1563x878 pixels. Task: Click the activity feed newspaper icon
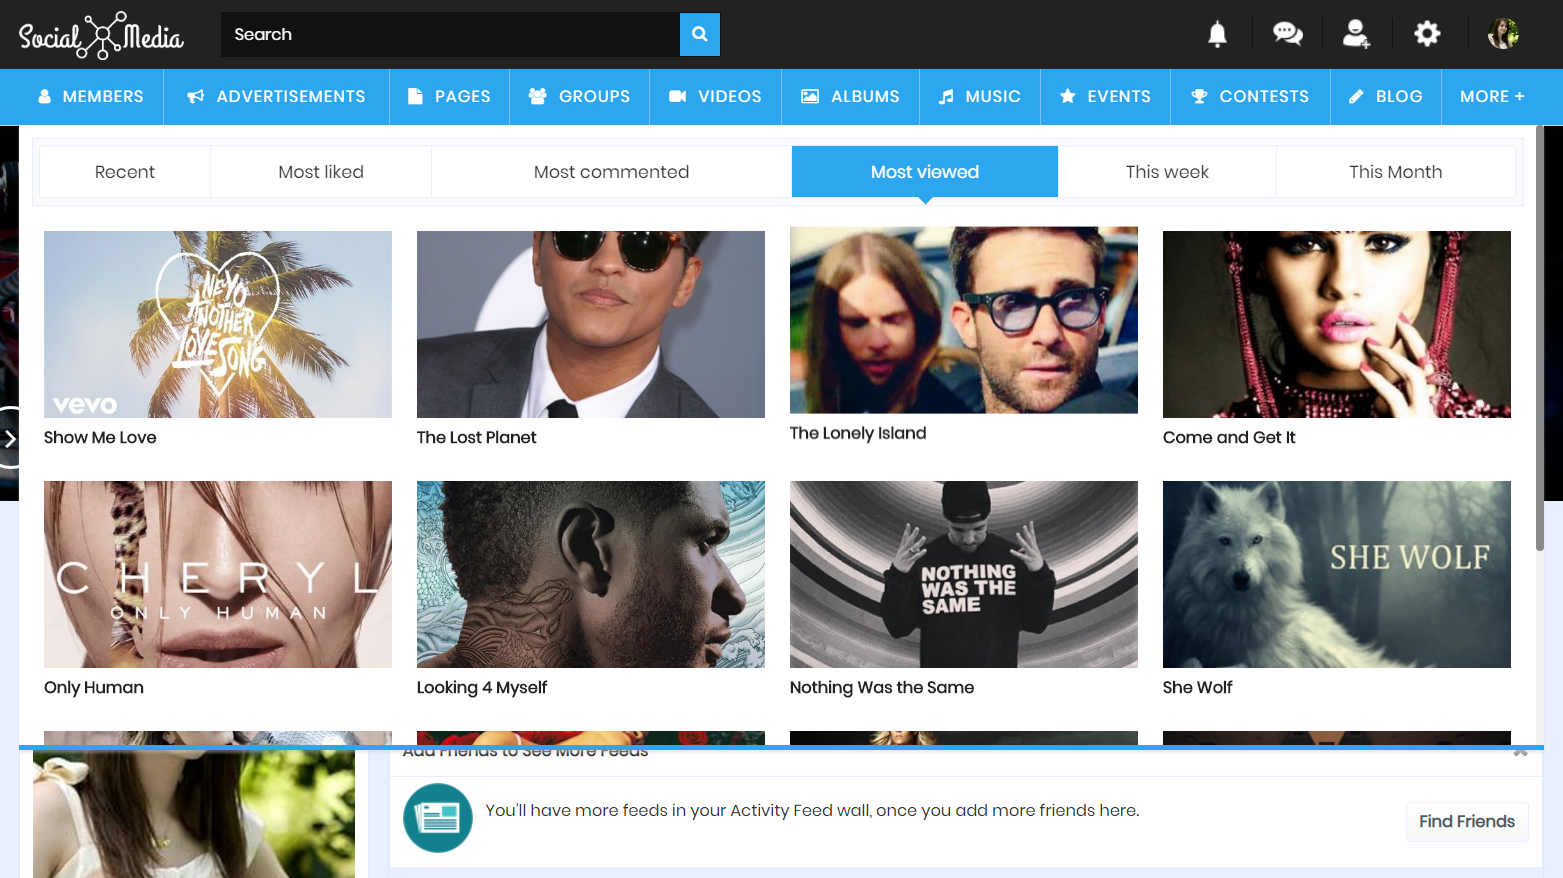[438, 818]
